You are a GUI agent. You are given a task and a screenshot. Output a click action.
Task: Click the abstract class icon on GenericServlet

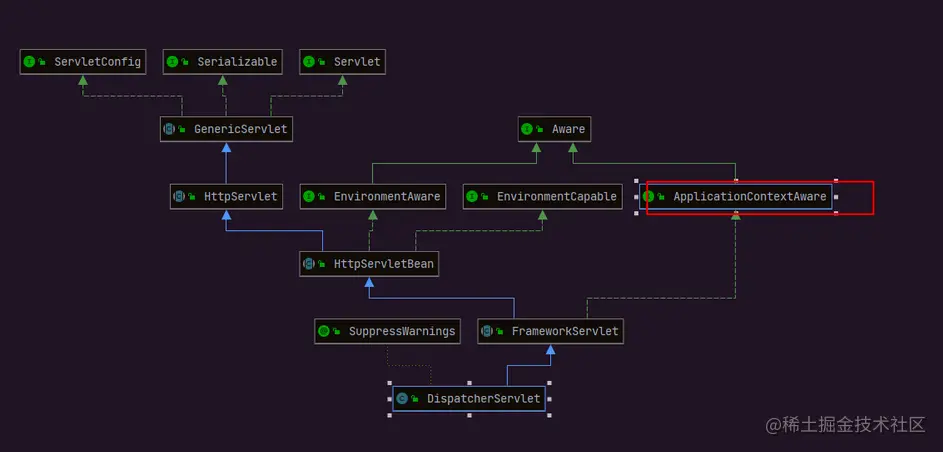169,129
